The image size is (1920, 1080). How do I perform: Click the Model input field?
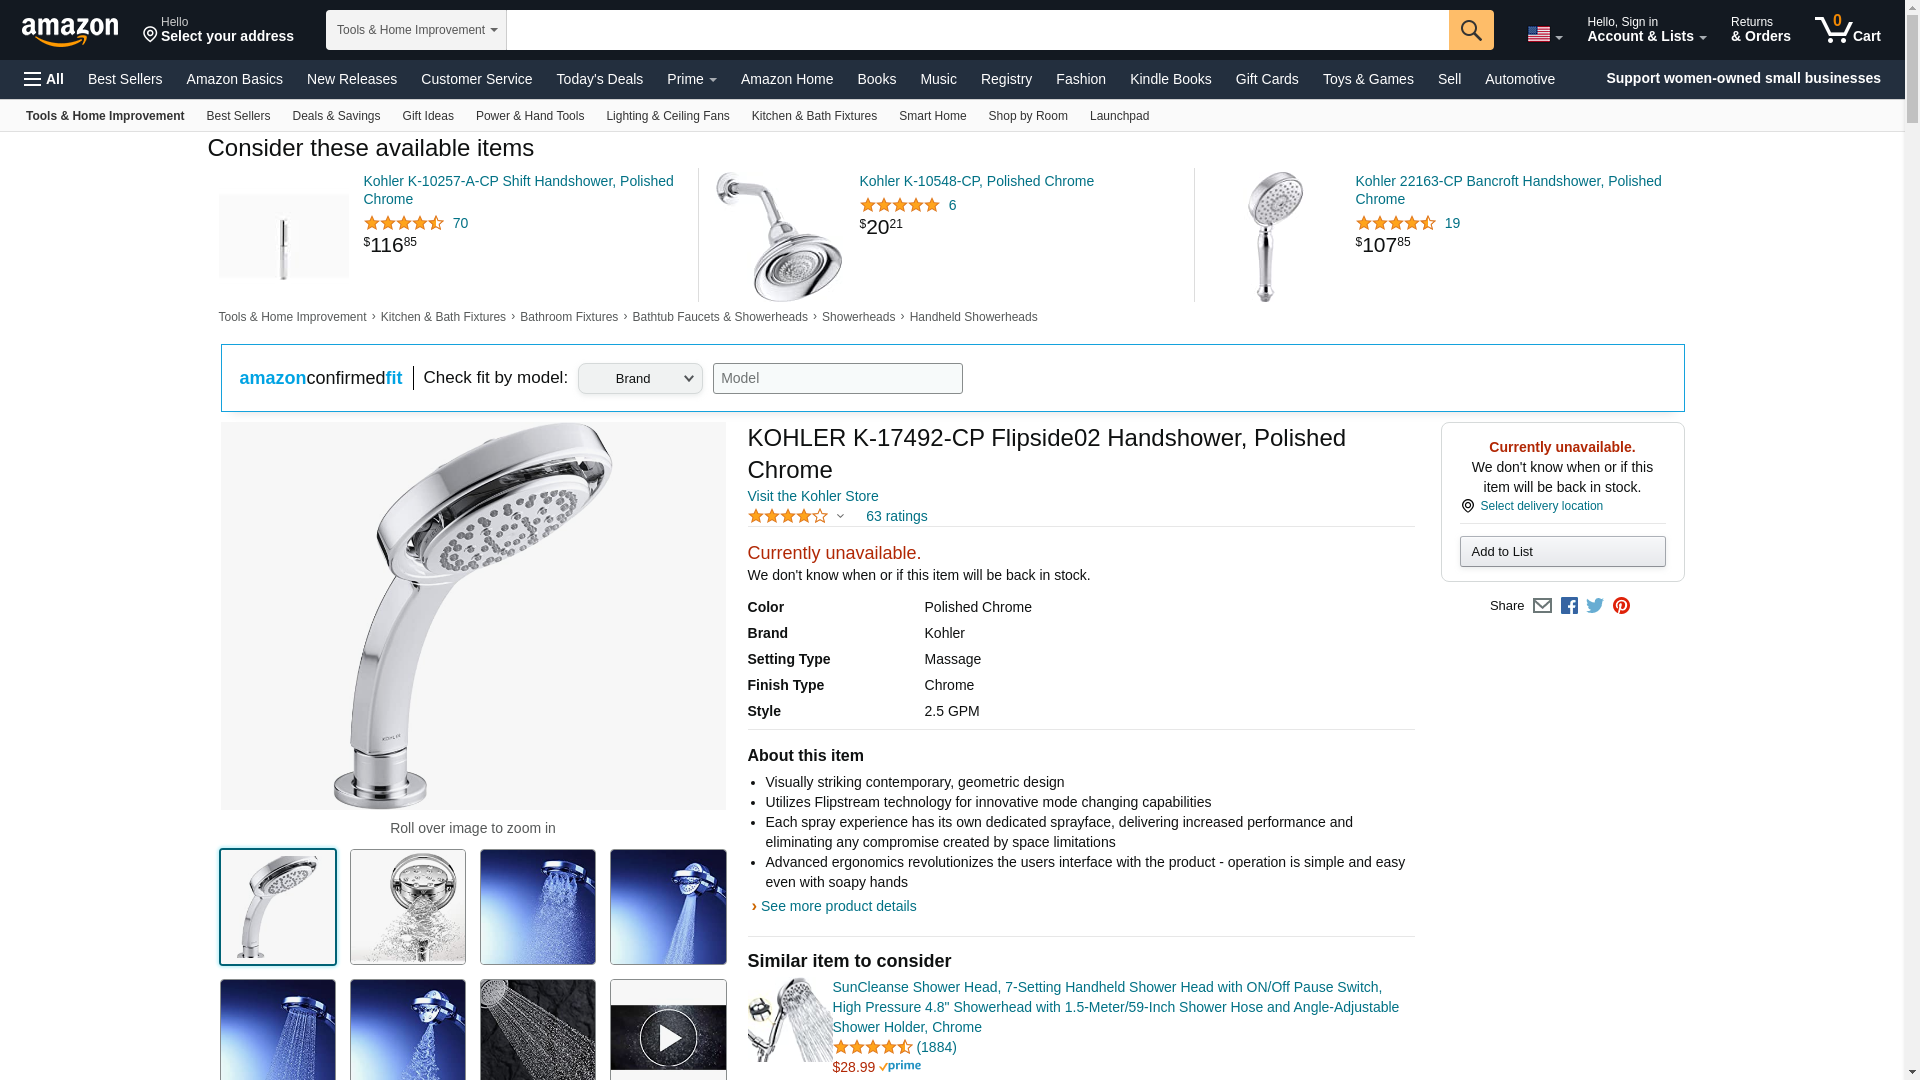coord(837,379)
